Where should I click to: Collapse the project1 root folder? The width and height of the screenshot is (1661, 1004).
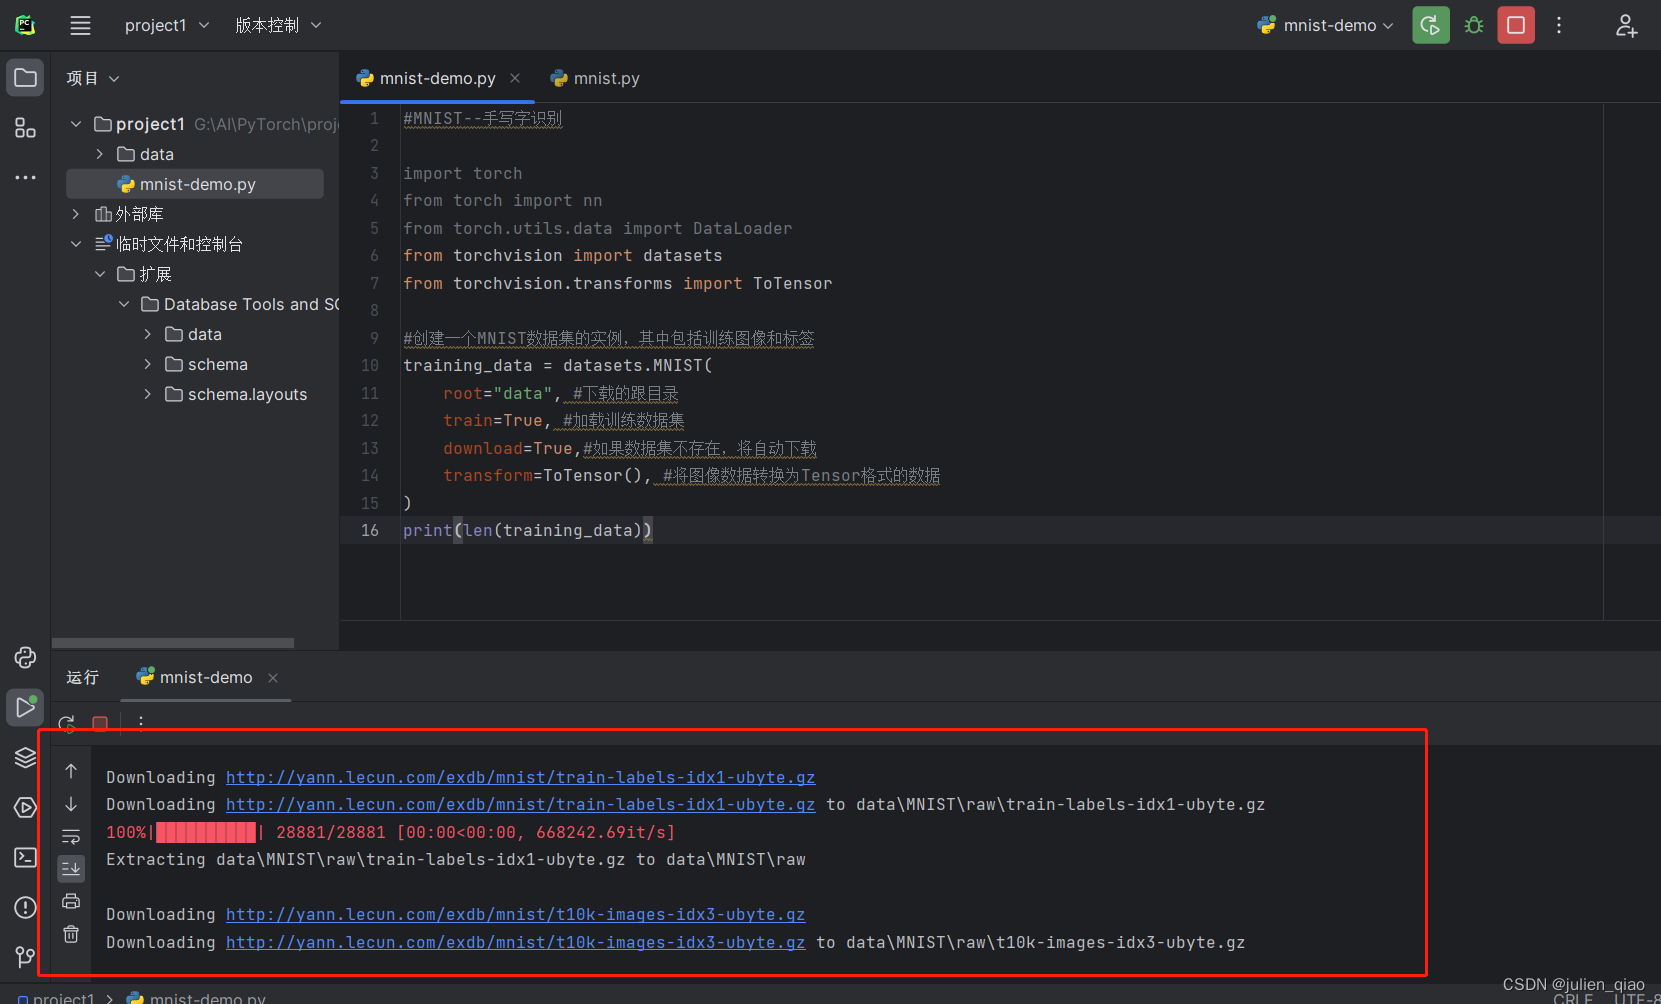(76, 124)
